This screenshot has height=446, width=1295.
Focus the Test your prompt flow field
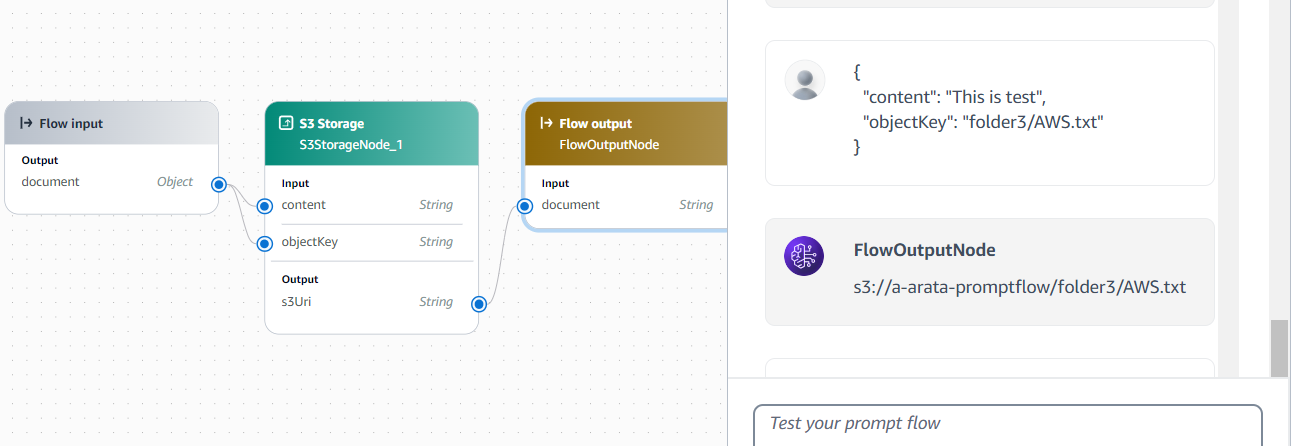(x=1007, y=423)
